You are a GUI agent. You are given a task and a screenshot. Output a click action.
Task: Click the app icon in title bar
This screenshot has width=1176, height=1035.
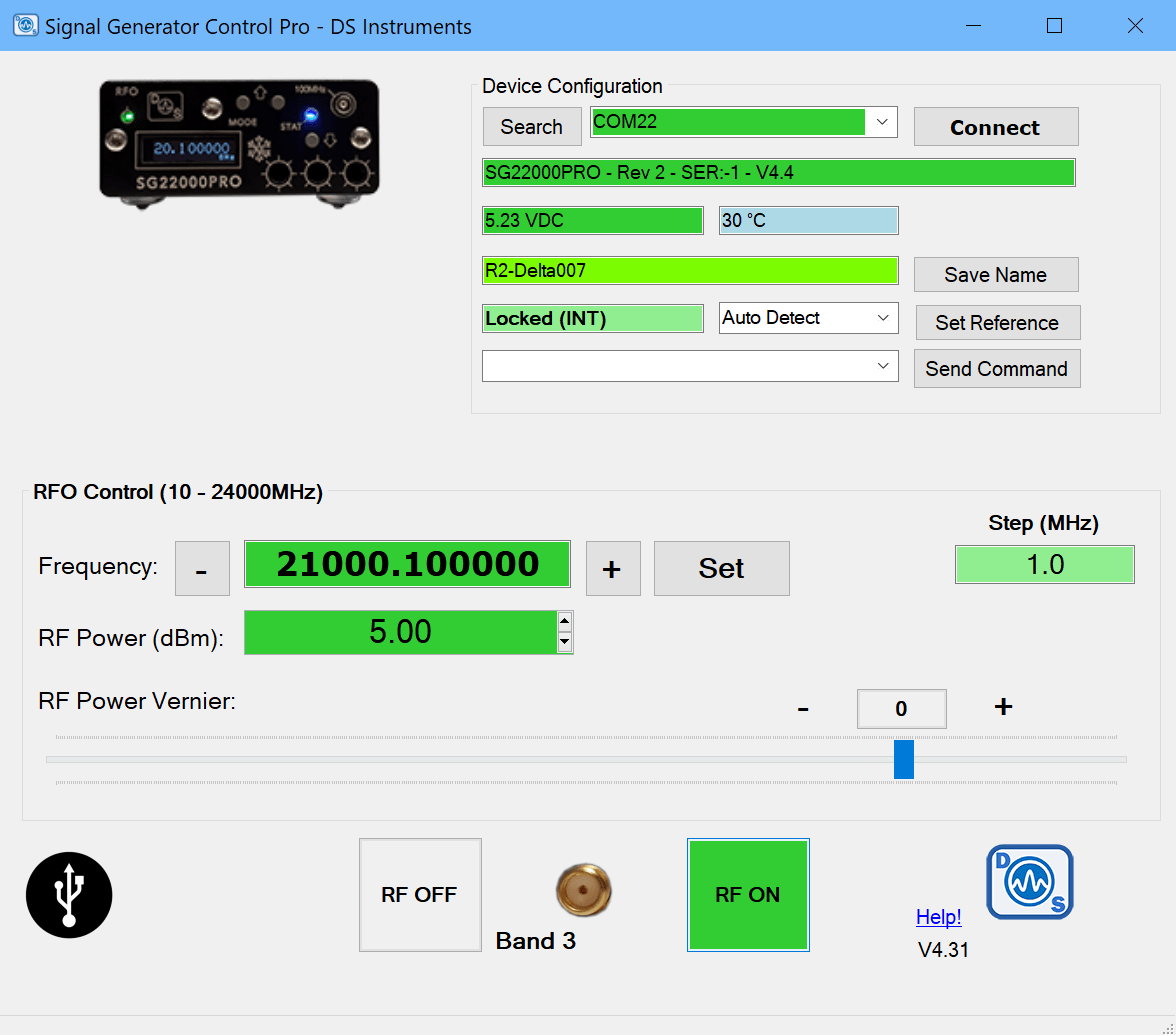pyautogui.click(x=26, y=26)
